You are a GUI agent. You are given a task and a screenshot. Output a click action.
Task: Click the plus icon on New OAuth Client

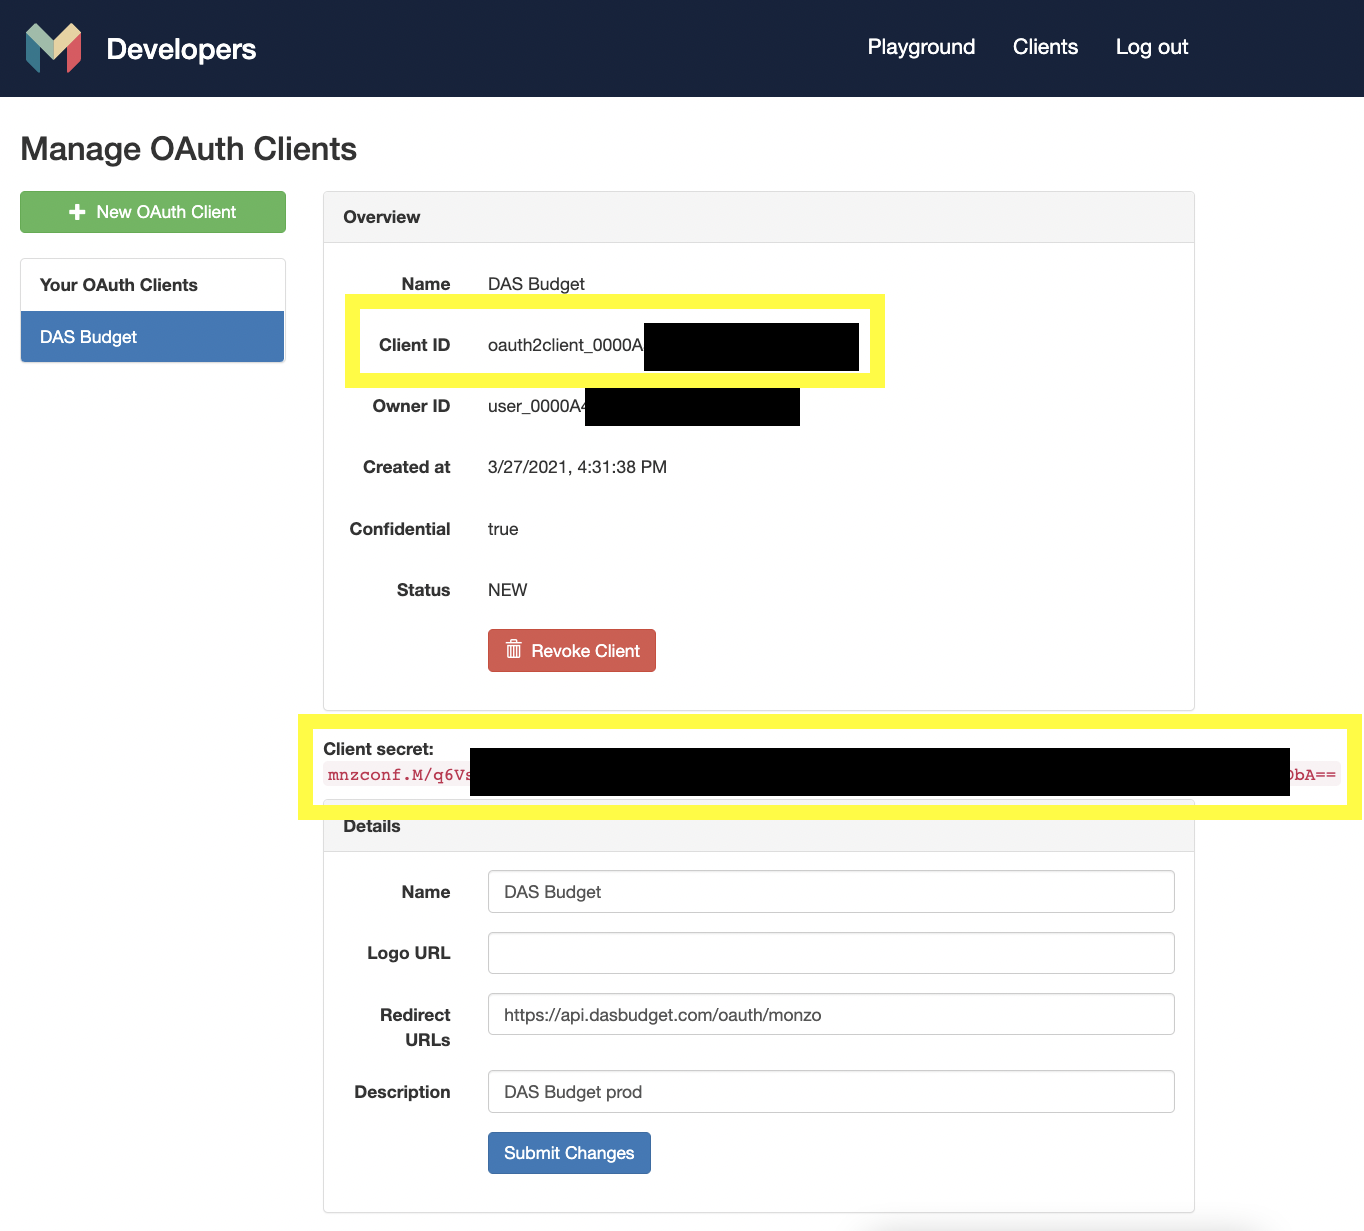pyautogui.click(x=77, y=212)
